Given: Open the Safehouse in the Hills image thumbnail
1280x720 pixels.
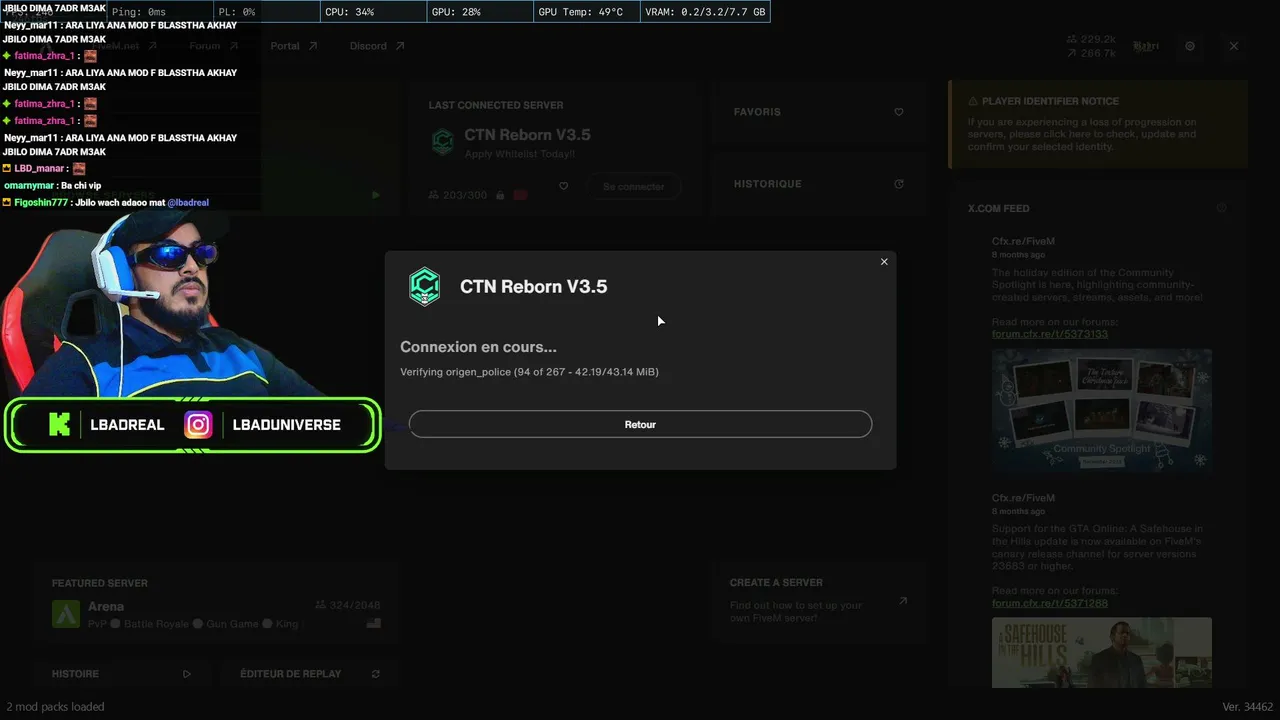Looking at the screenshot, I should [x=1102, y=652].
